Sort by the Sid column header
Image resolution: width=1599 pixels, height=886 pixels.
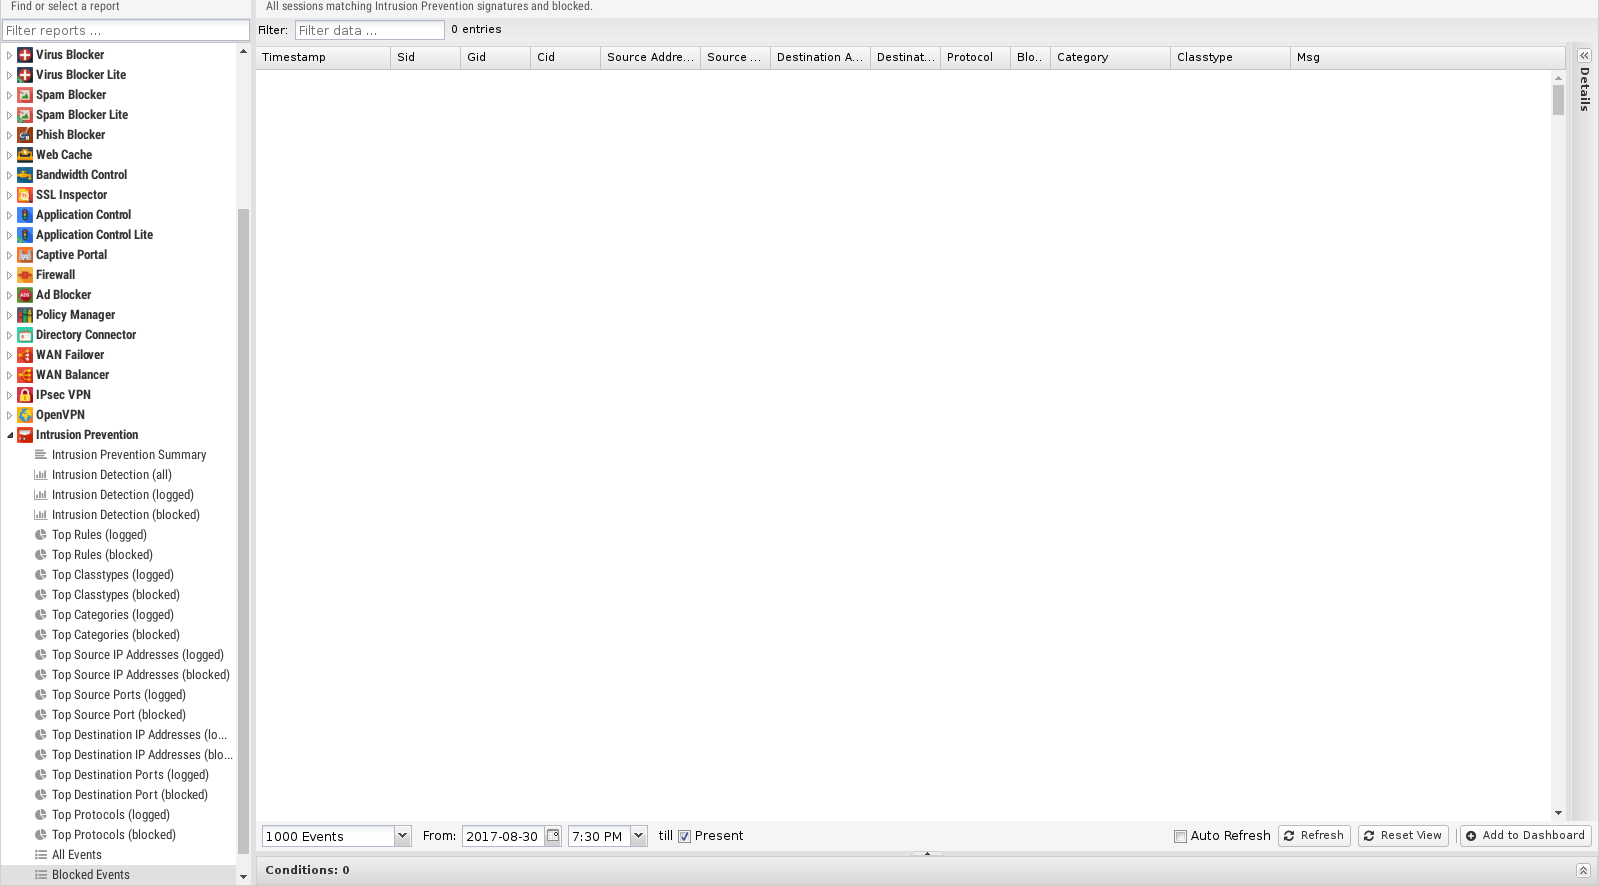pyautogui.click(x=425, y=58)
